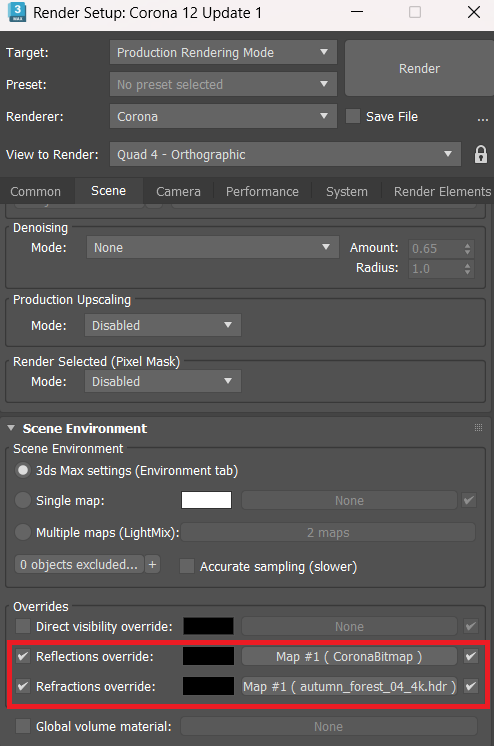Click the ellipsis icon next to Save File
Screen dimensions: 494x746
coord(483,118)
